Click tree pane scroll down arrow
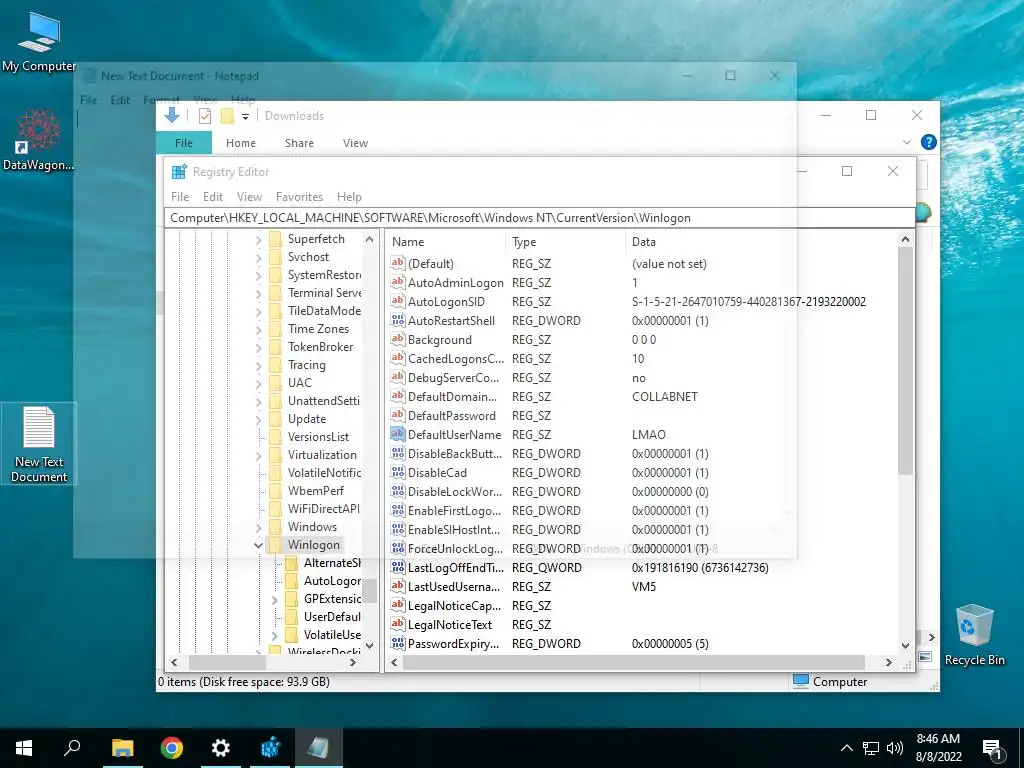 coord(370,645)
